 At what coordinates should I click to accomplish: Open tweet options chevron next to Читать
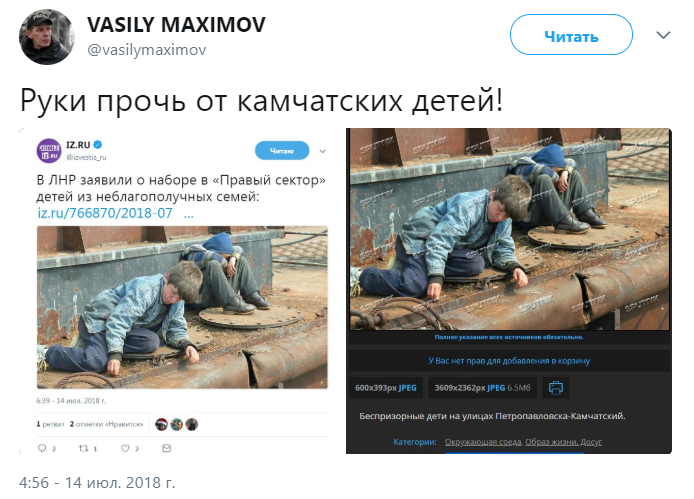click(x=663, y=35)
